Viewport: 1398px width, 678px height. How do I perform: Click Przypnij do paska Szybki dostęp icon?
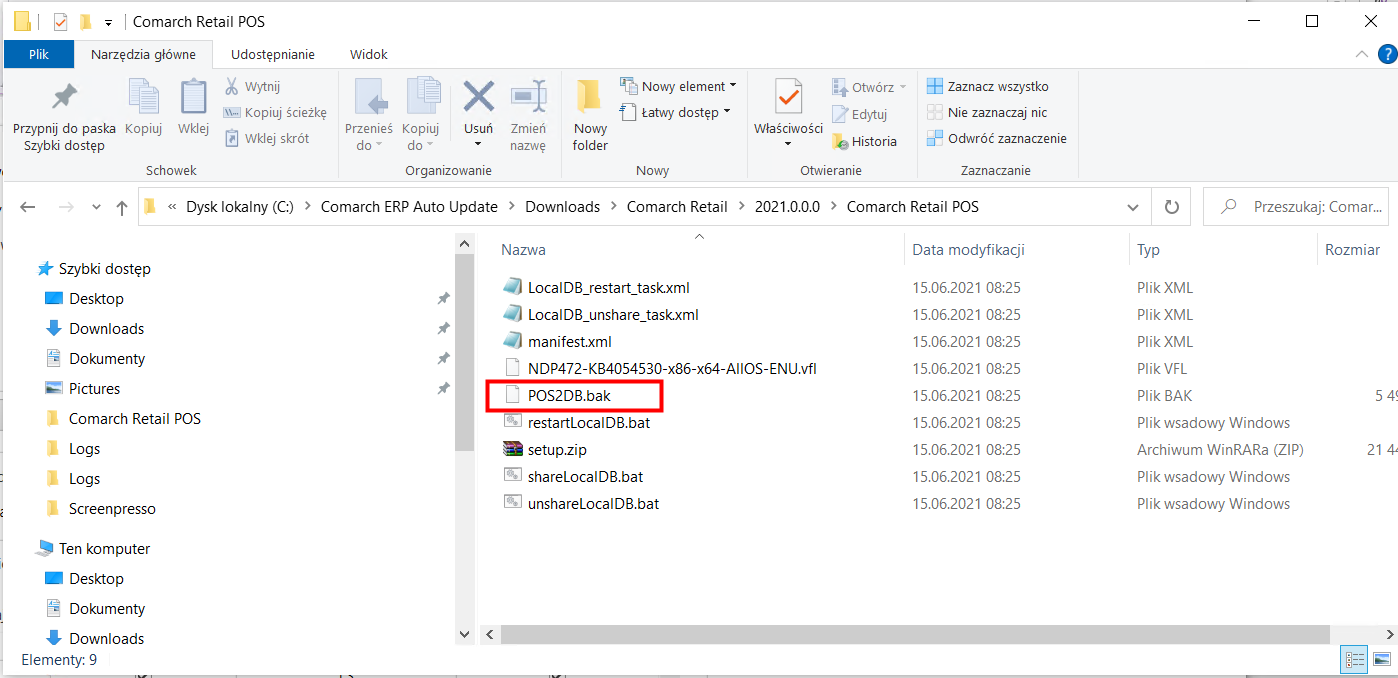(x=64, y=98)
